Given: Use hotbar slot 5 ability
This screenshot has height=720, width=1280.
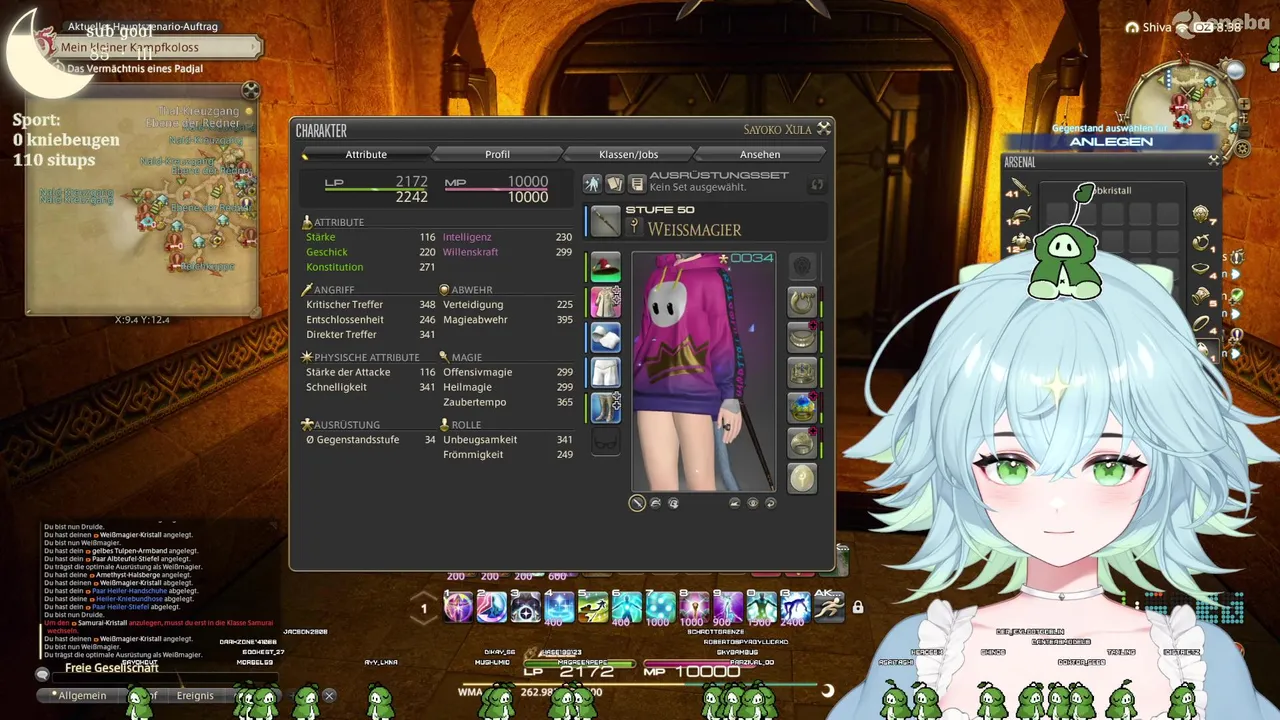Looking at the screenshot, I should pos(593,607).
